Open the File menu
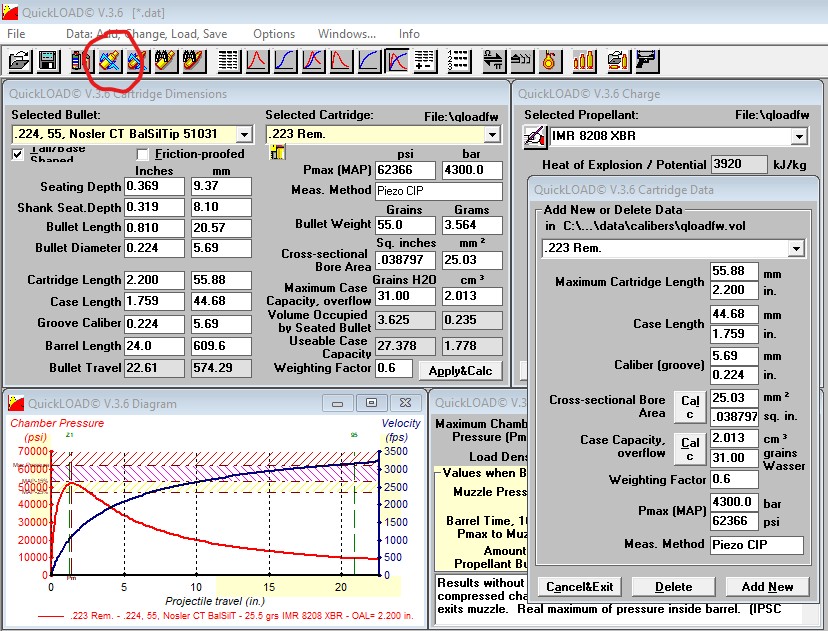 click(16, 34)
